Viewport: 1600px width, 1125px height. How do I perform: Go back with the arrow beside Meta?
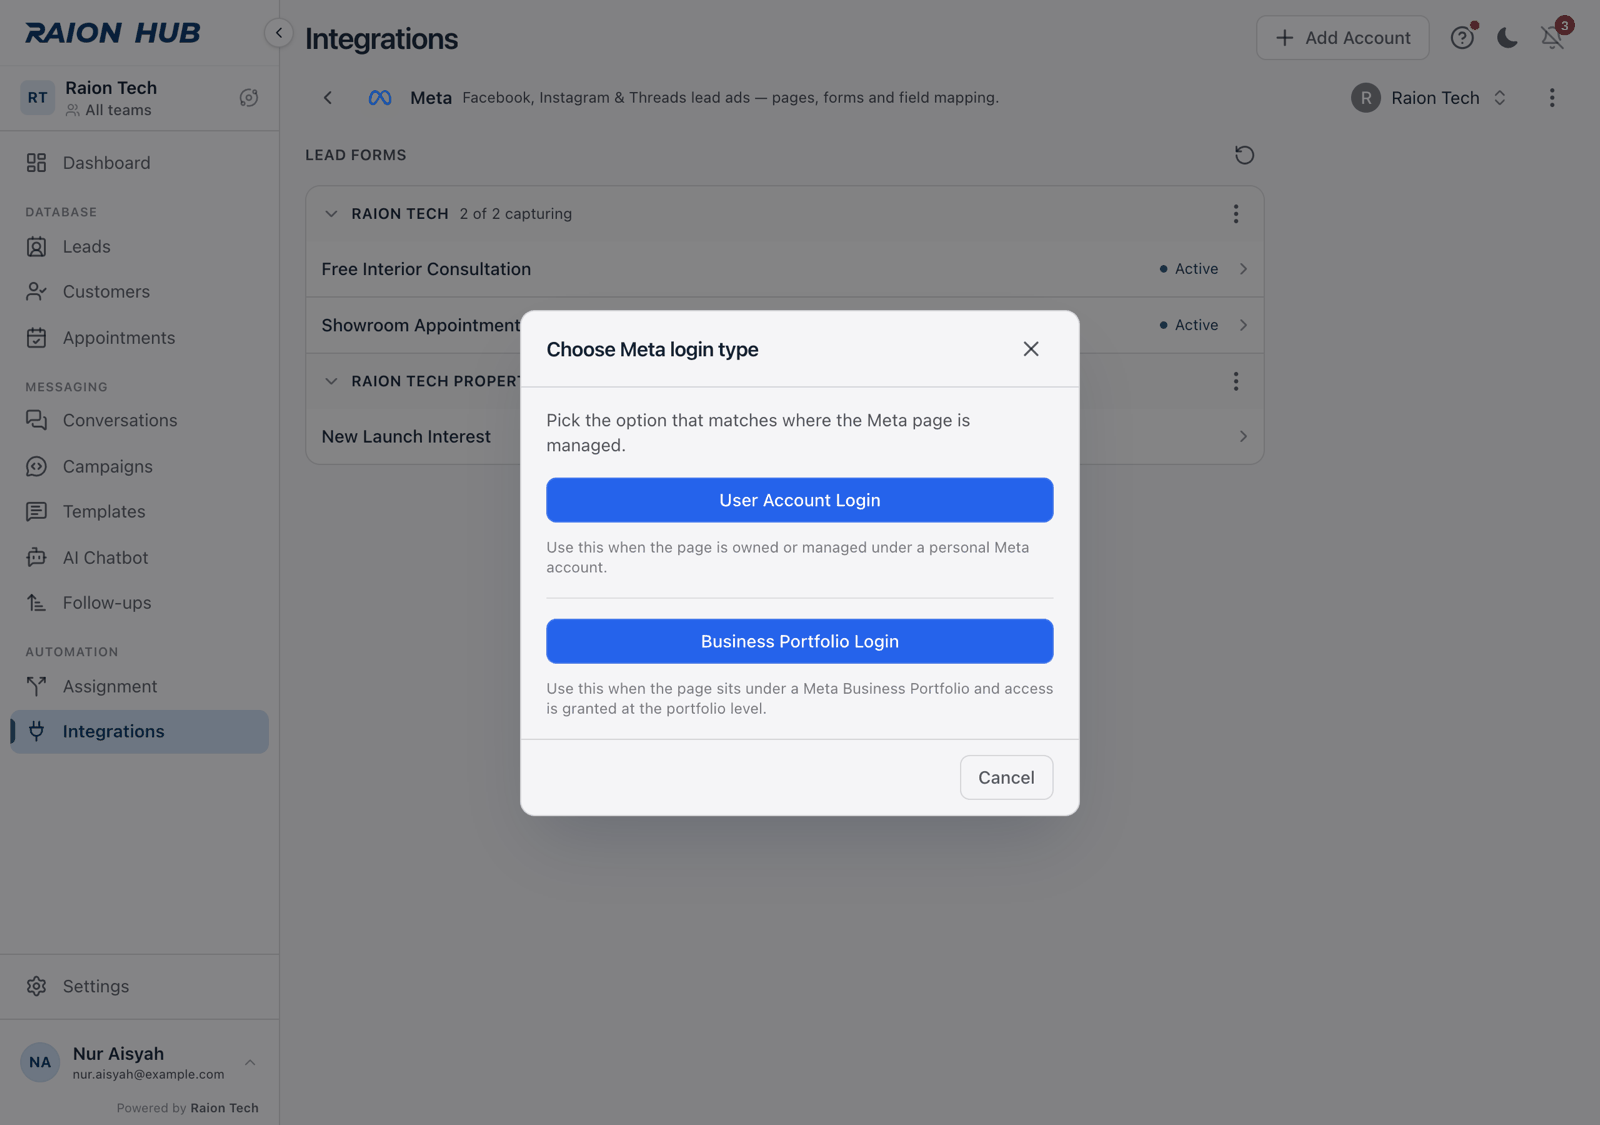[x=328, y=98]
